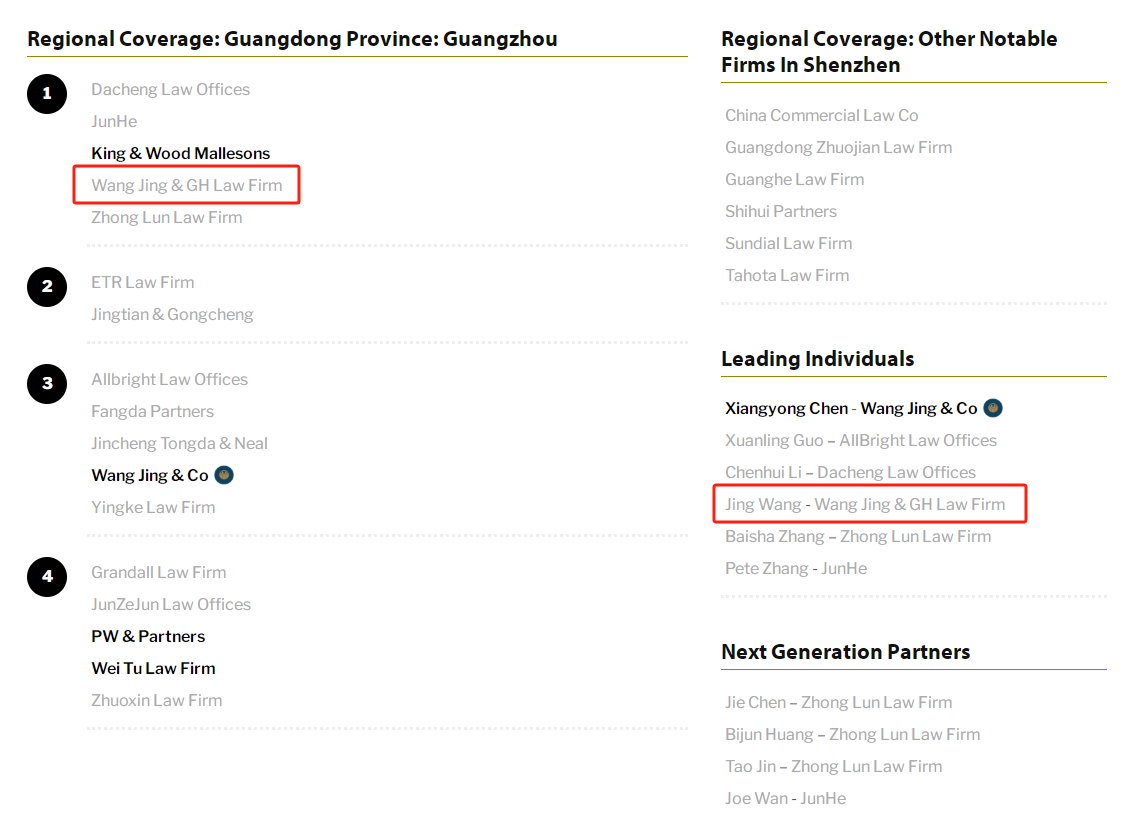Click China Commercial Law Co
The width and height of the screenshot is (1123, 818).
tap(821, 115)
